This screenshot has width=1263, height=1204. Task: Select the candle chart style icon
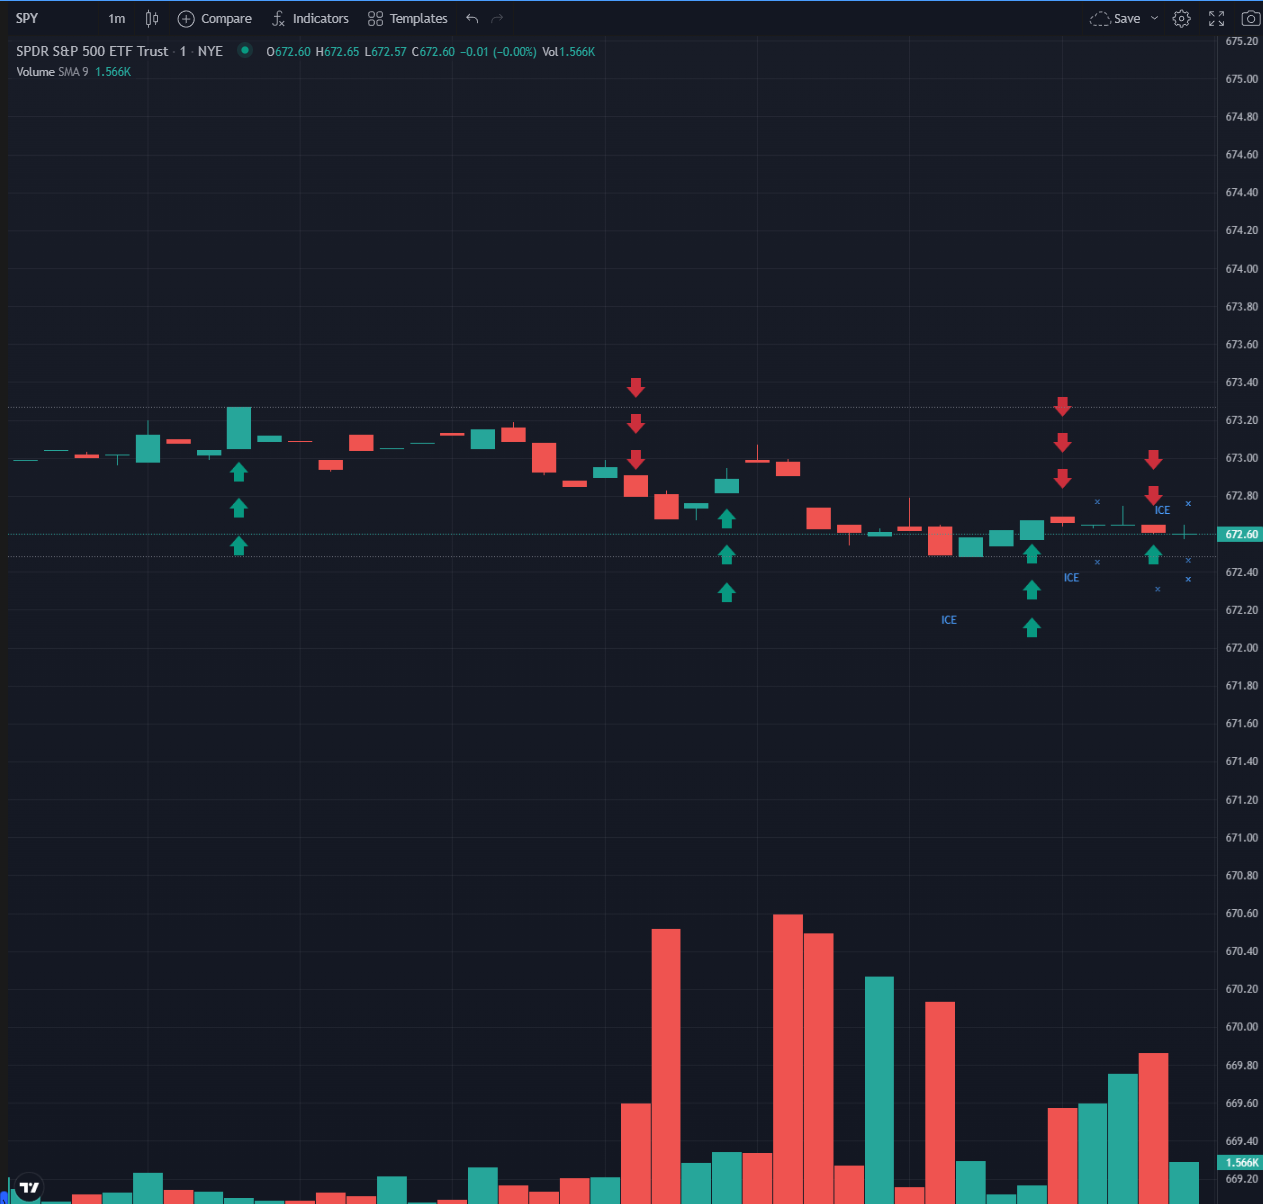(x=151, y=18)
